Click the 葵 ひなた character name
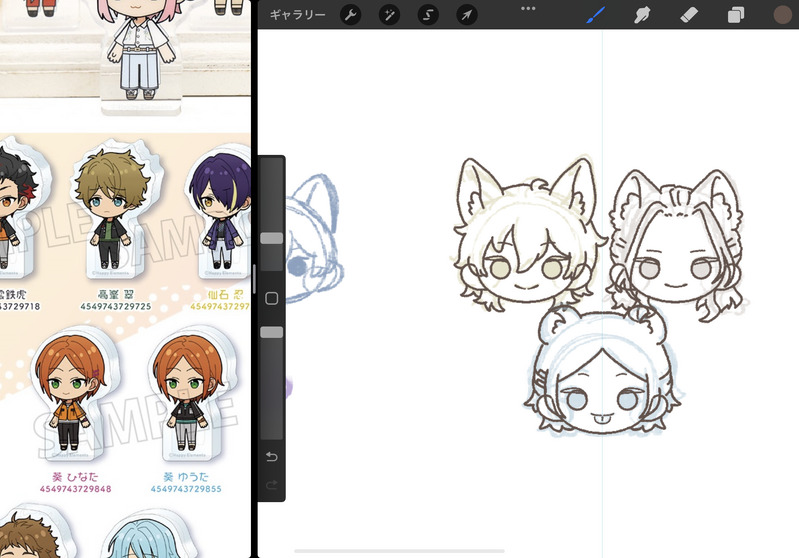The width and height of the screenshot is (799, 558). tap(75, 477)
